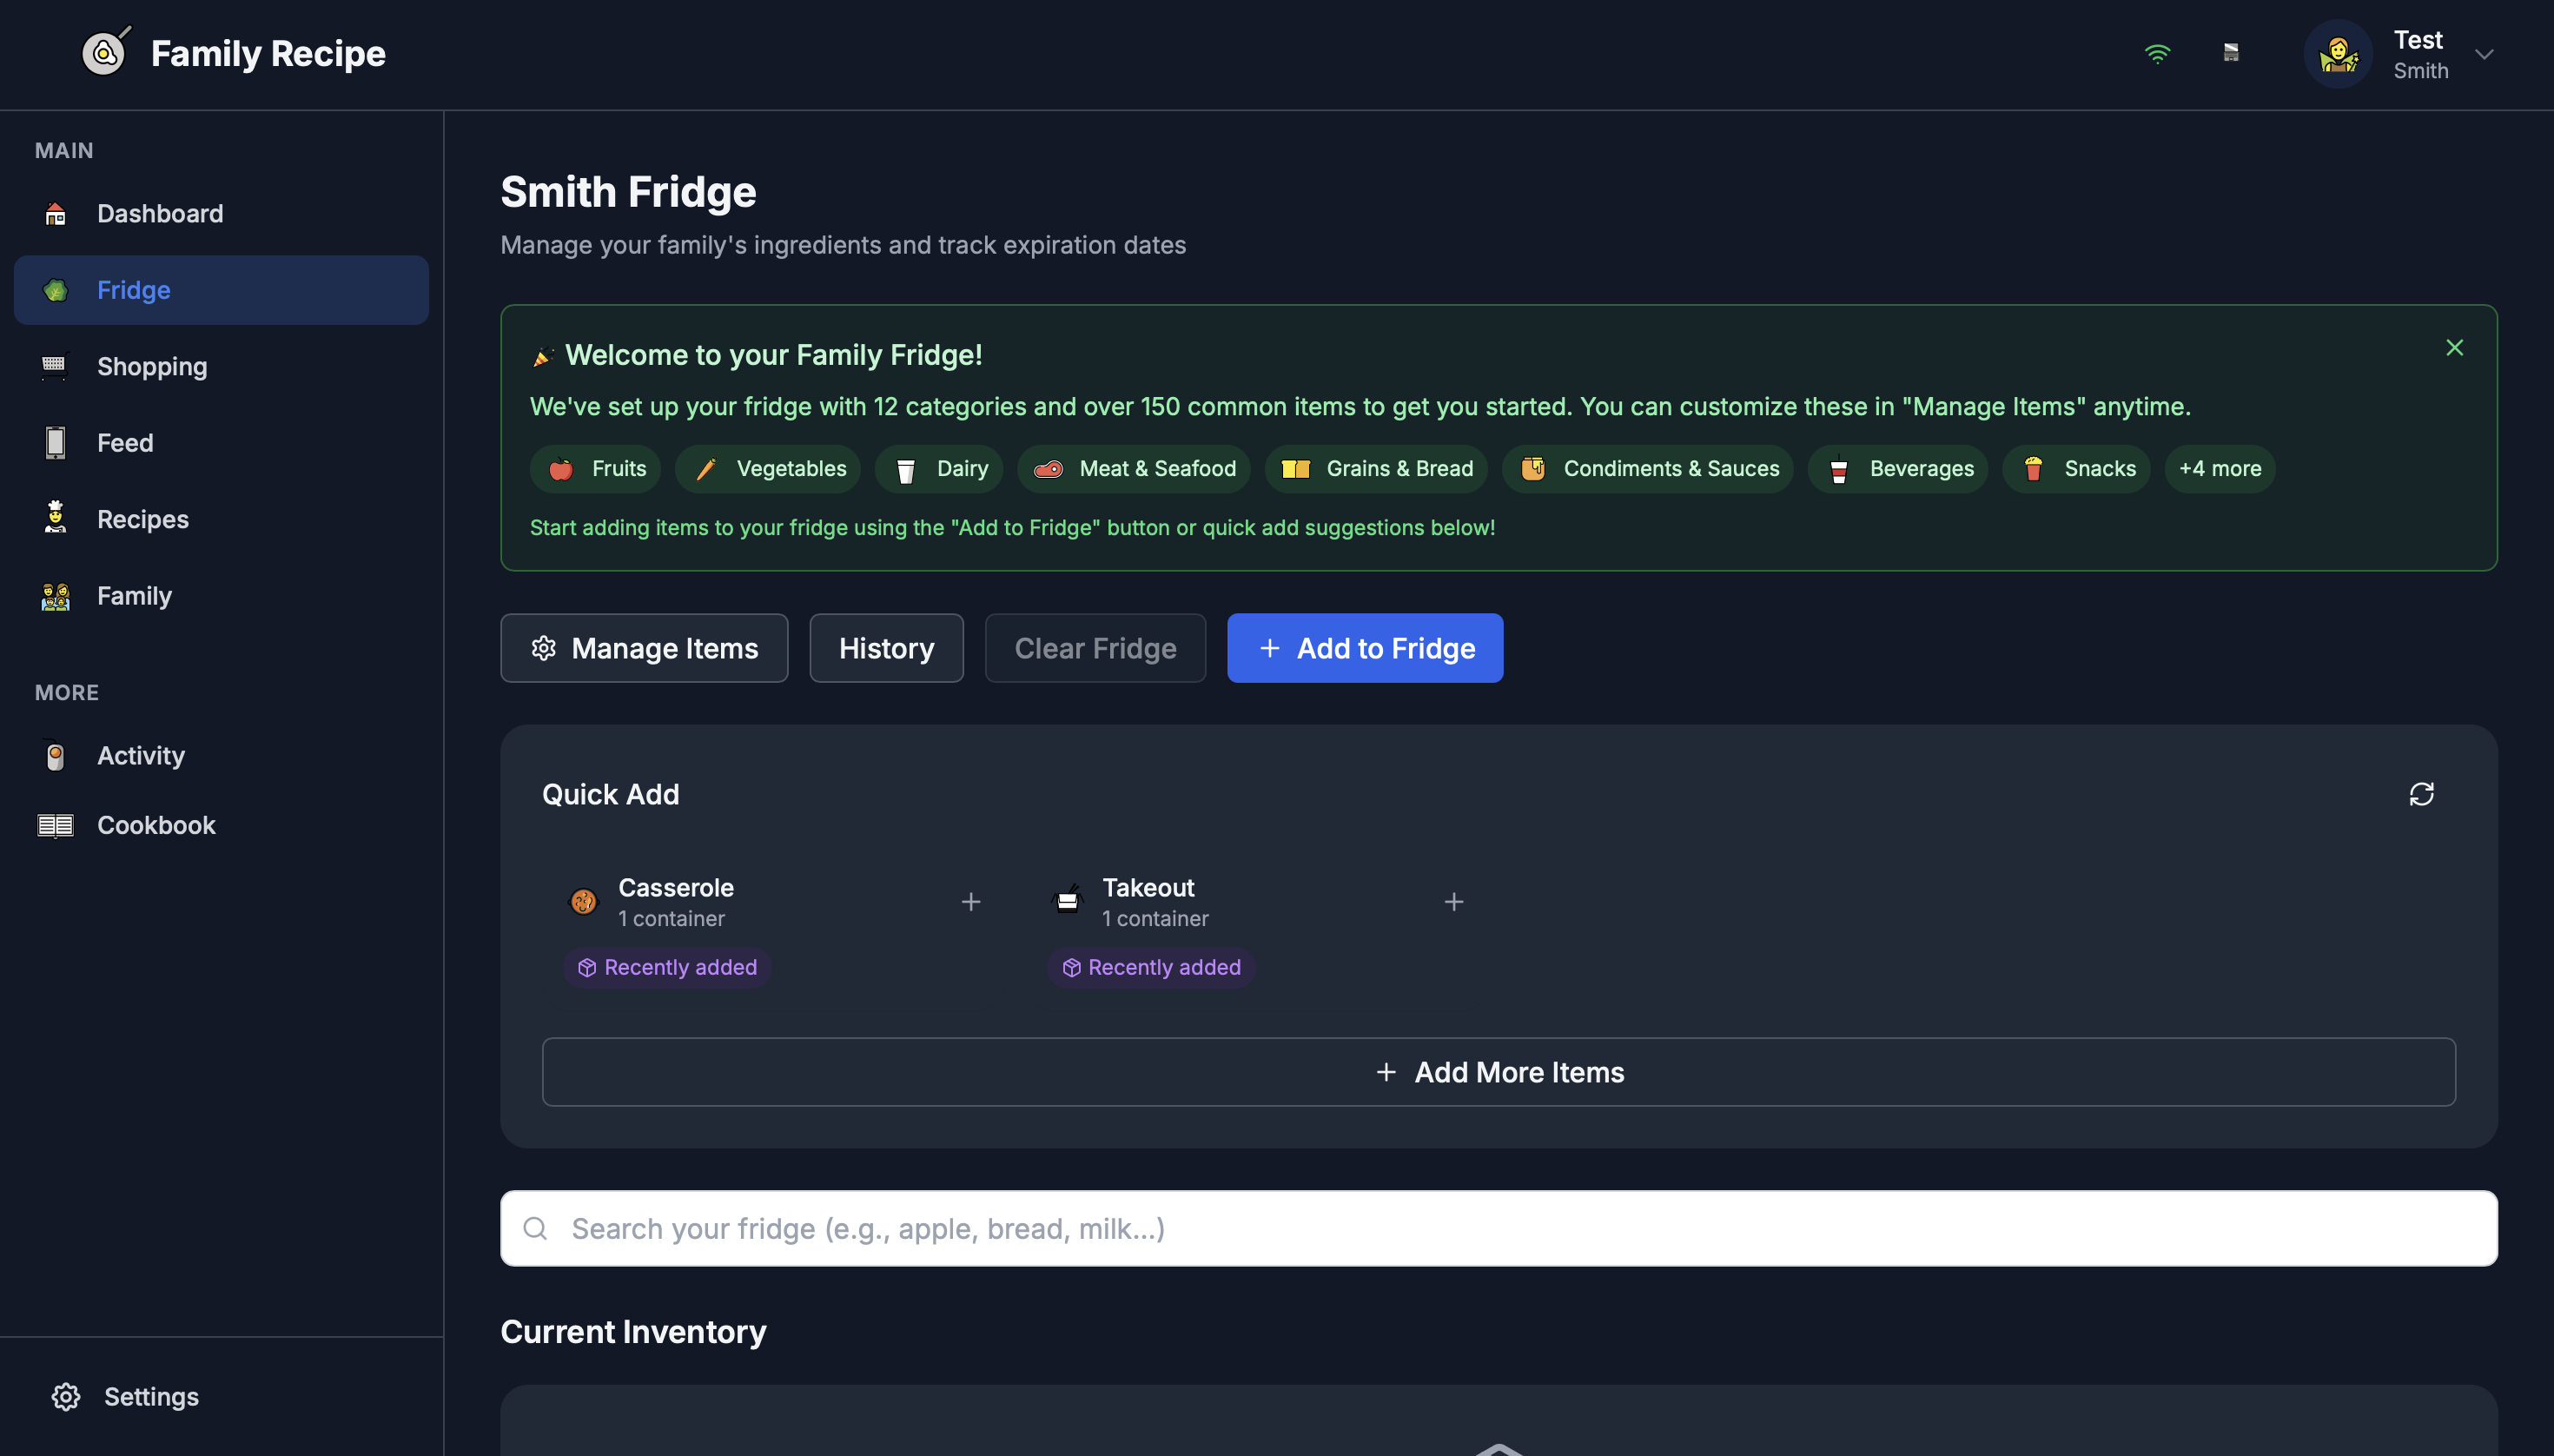Open Settings from the sidebar gear
The width and height of the screenshot is (2554, 1456).
point(66,1396)
